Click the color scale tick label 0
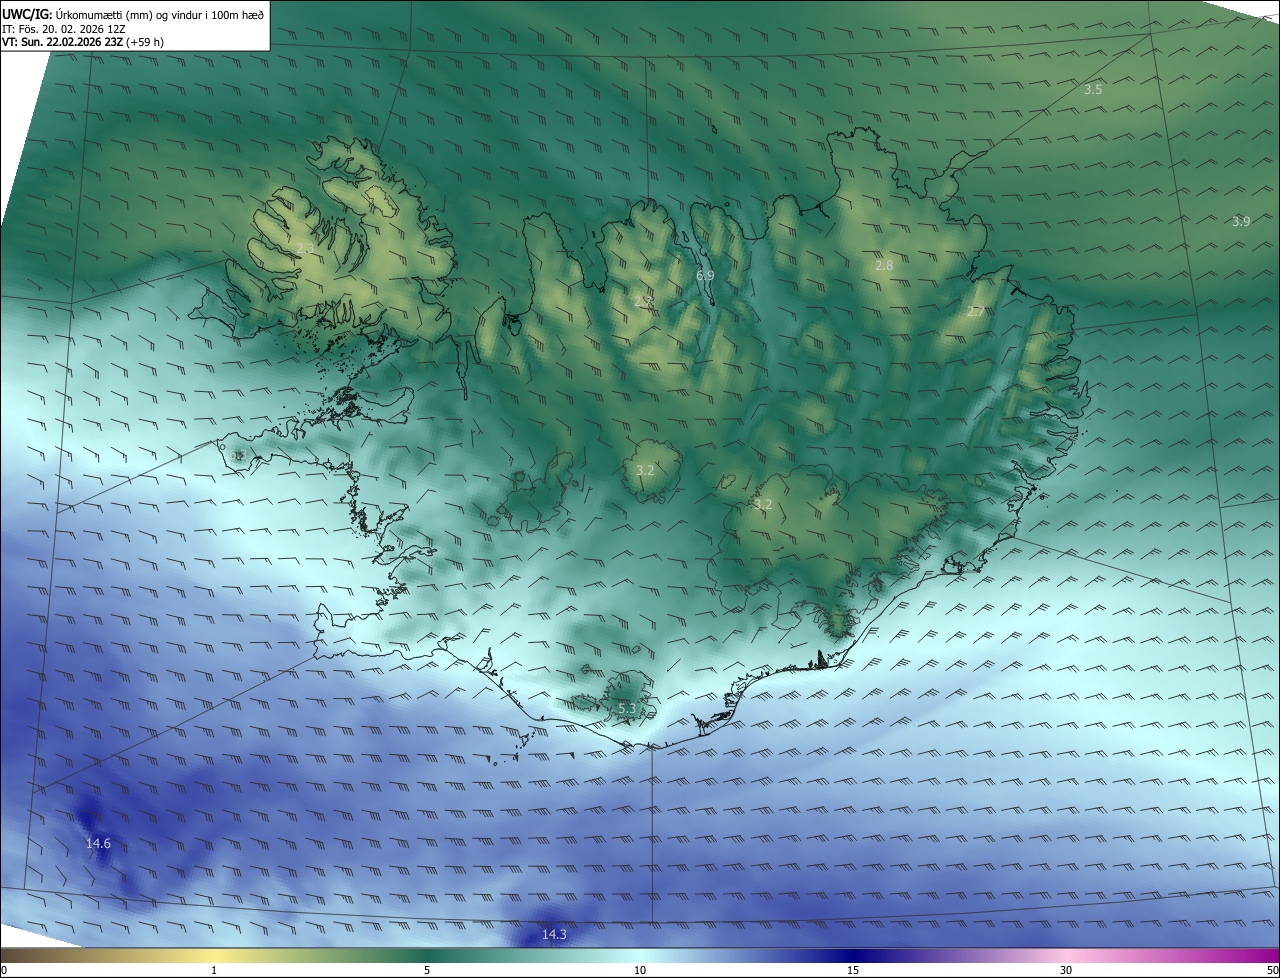The height and width of the screenshot is (978, 1280). coord(4,970)
